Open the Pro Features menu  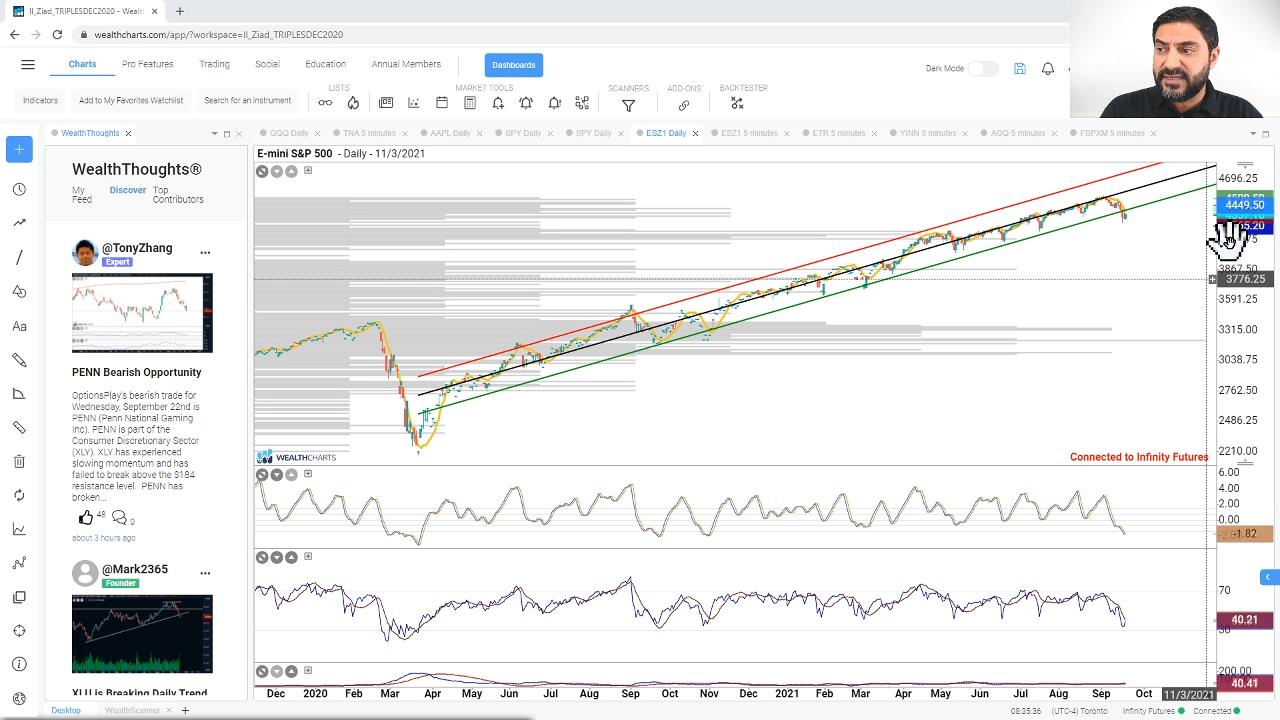pyautogui.click(x=147, y=64)
